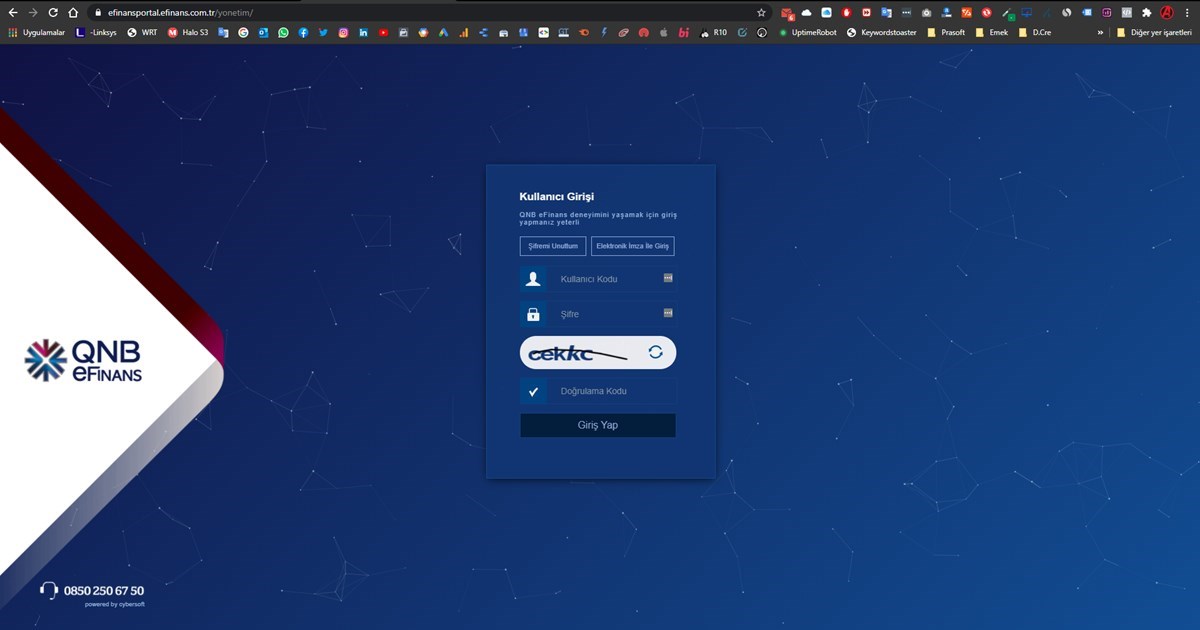The image size is (1200, 630).
Task: Open the Chrome profile avatar
Action: coord(1166,13)
